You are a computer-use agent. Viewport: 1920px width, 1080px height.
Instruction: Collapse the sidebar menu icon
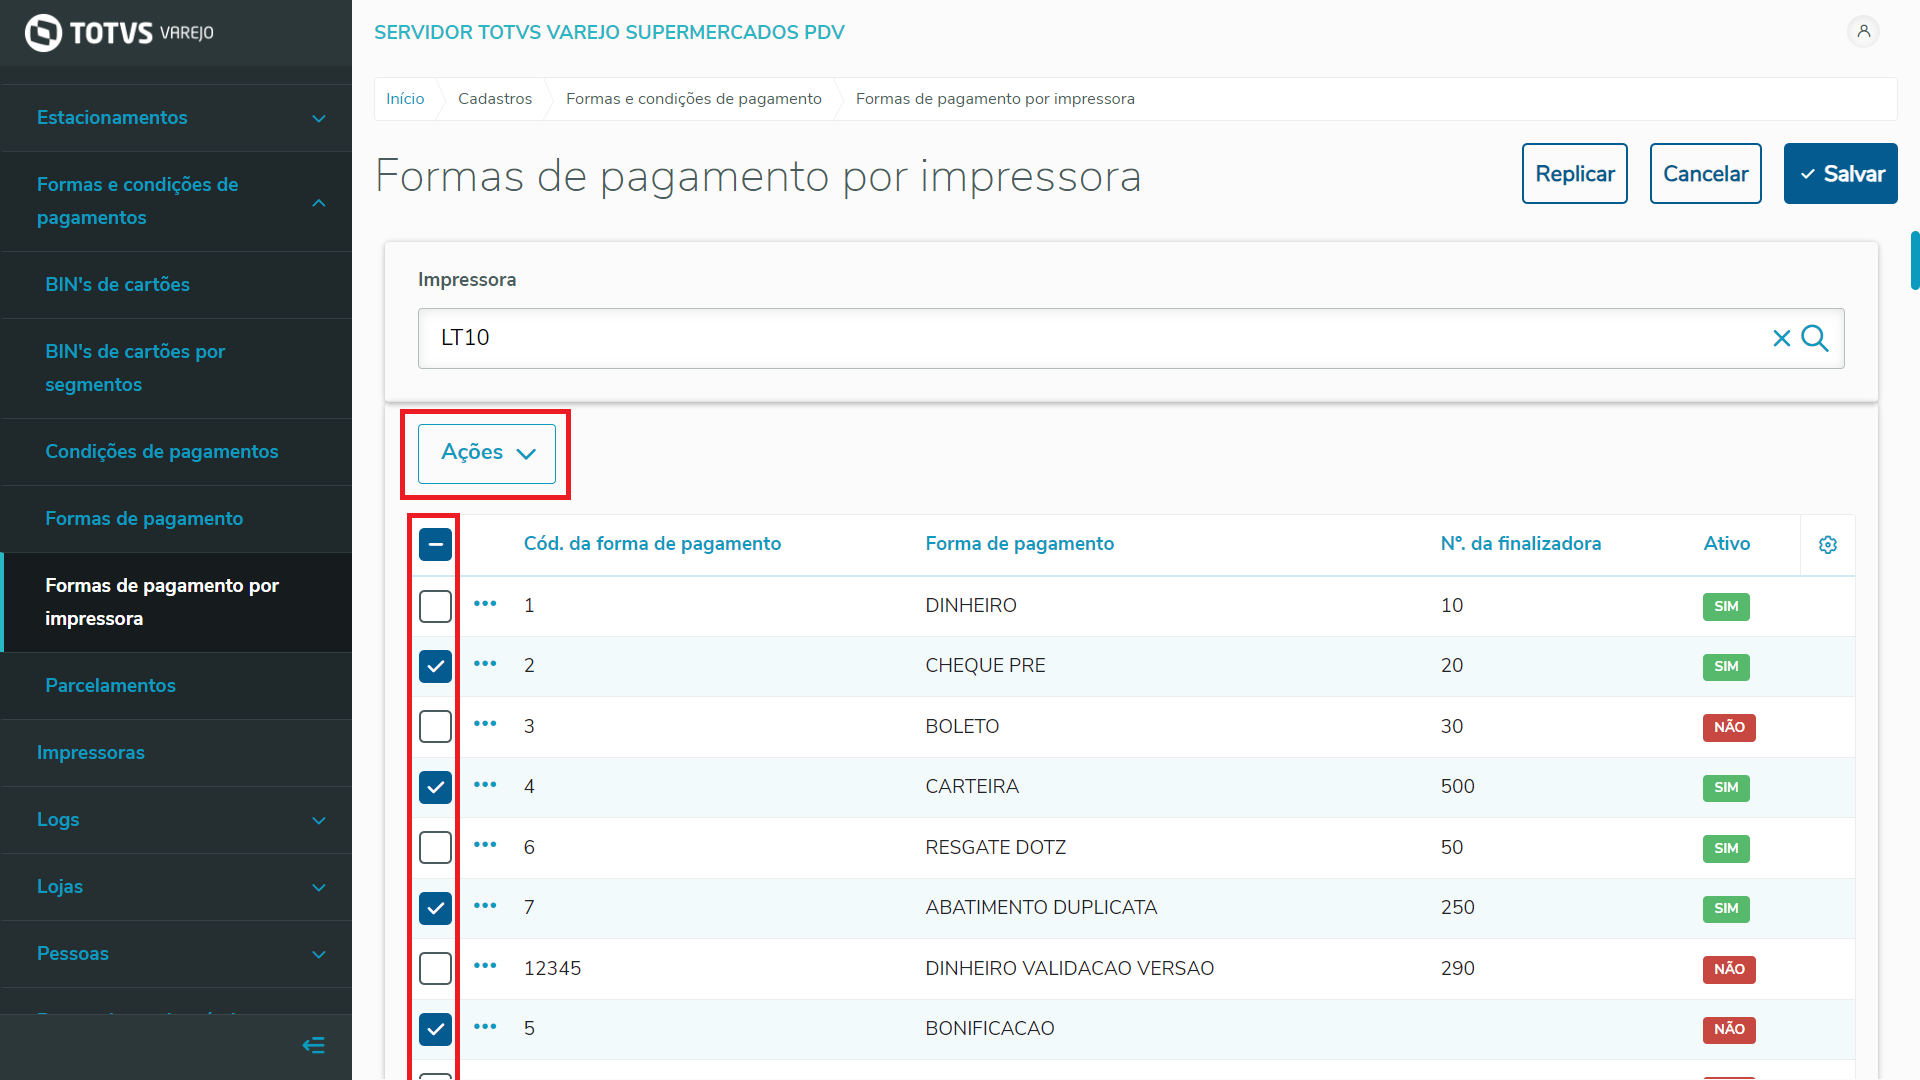[313, 1045]
